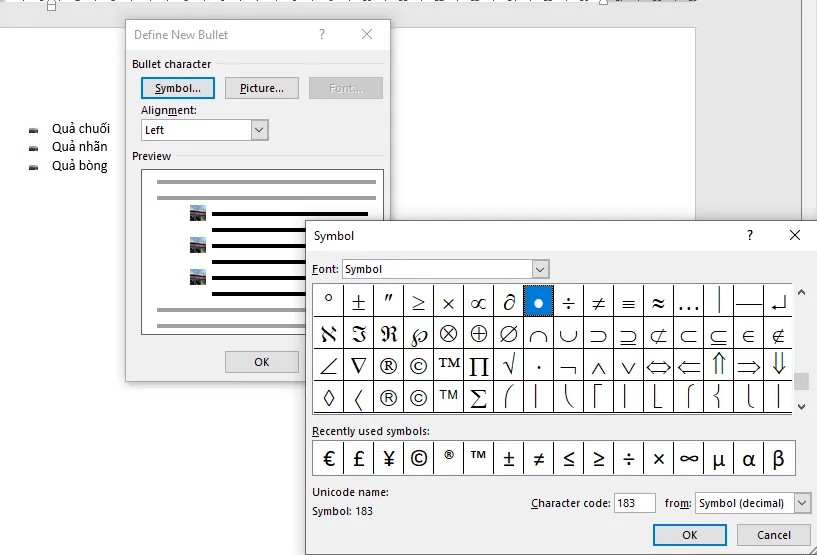Screen dimensions: 817x555
Task: Select the euro sign in recently used symbols
Action: (328, 459)
